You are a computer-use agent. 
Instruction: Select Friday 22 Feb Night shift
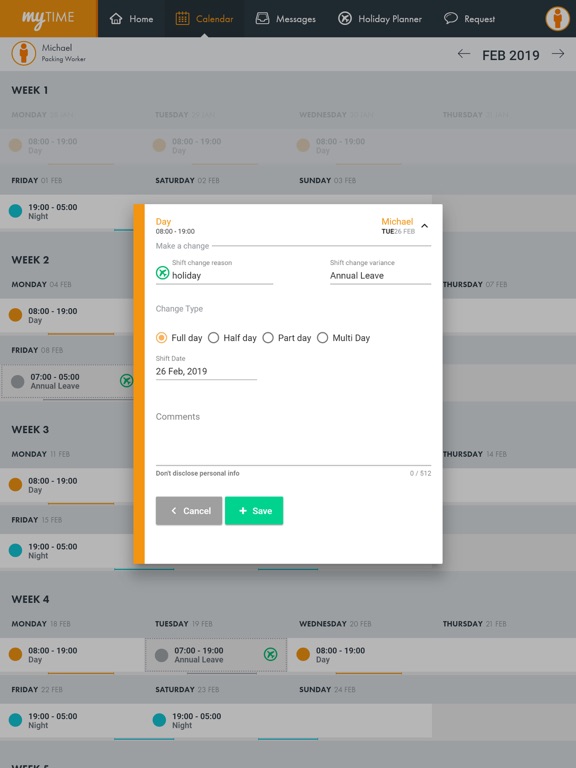[x=72, y=720]
